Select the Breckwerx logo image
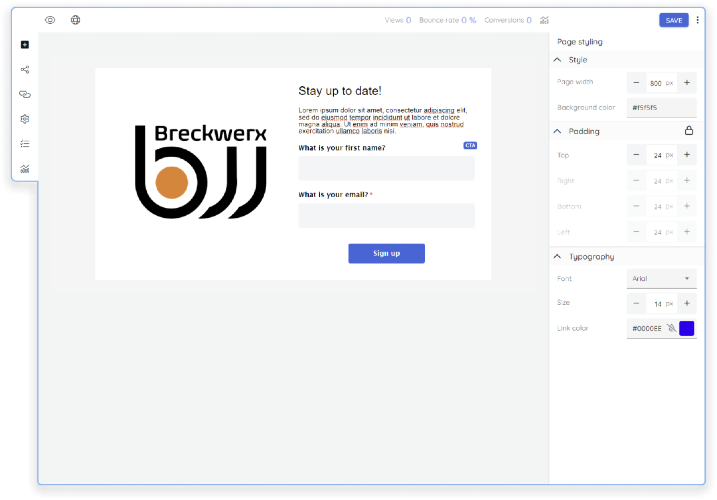Screen dimensions: 717x500 click(201, 172)
